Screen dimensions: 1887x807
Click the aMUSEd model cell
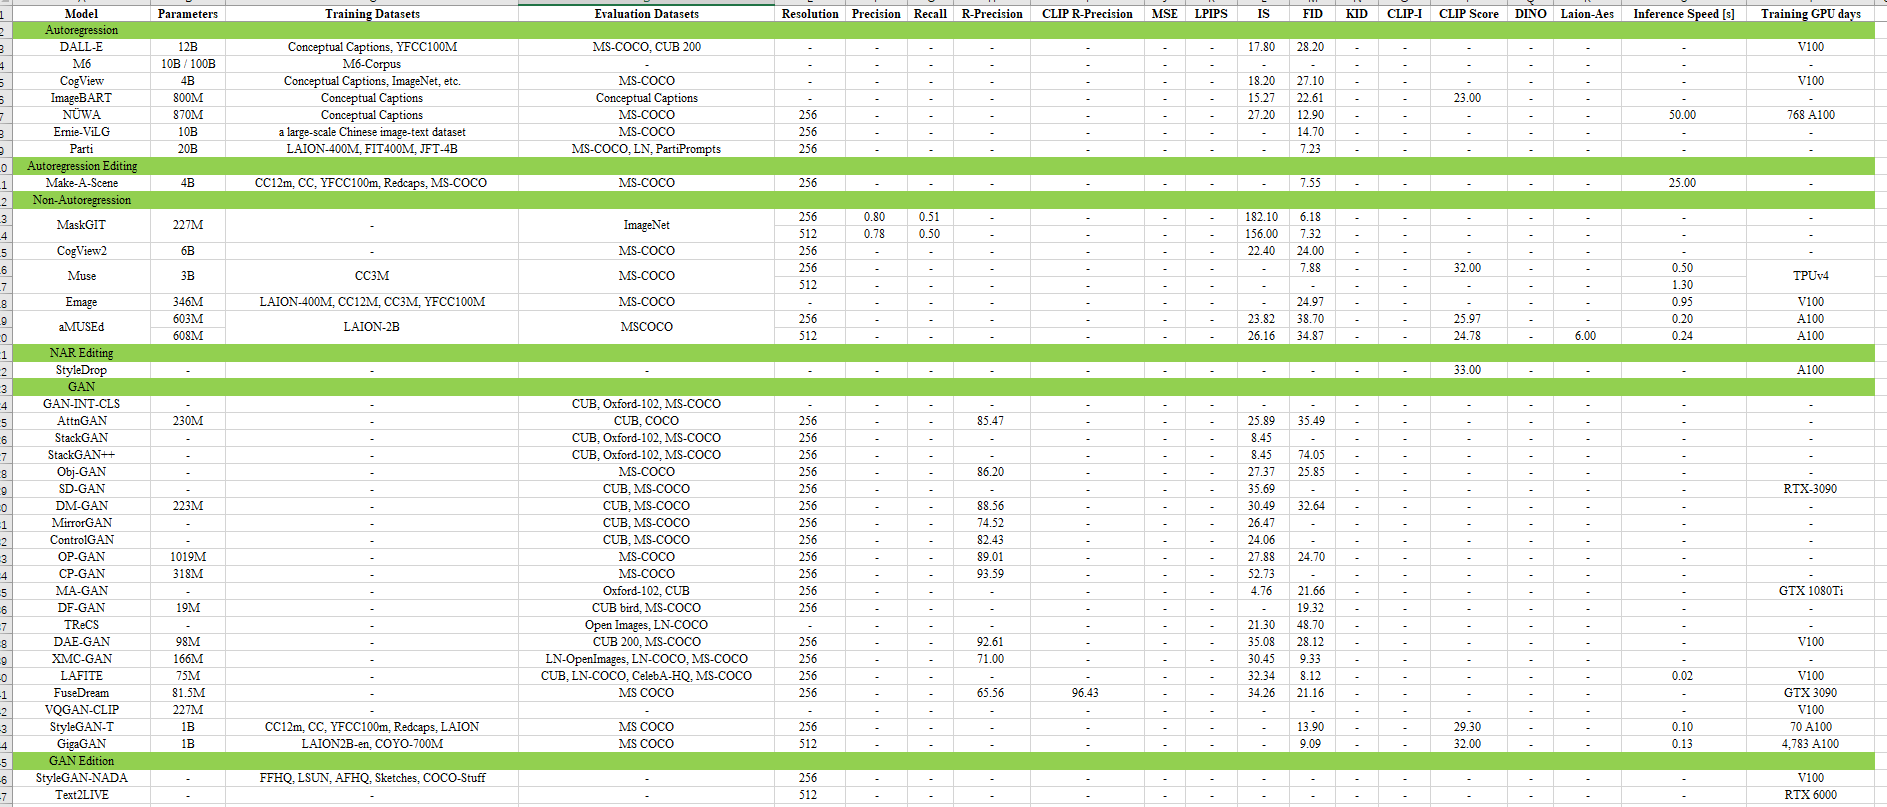[x=82, y=327]
